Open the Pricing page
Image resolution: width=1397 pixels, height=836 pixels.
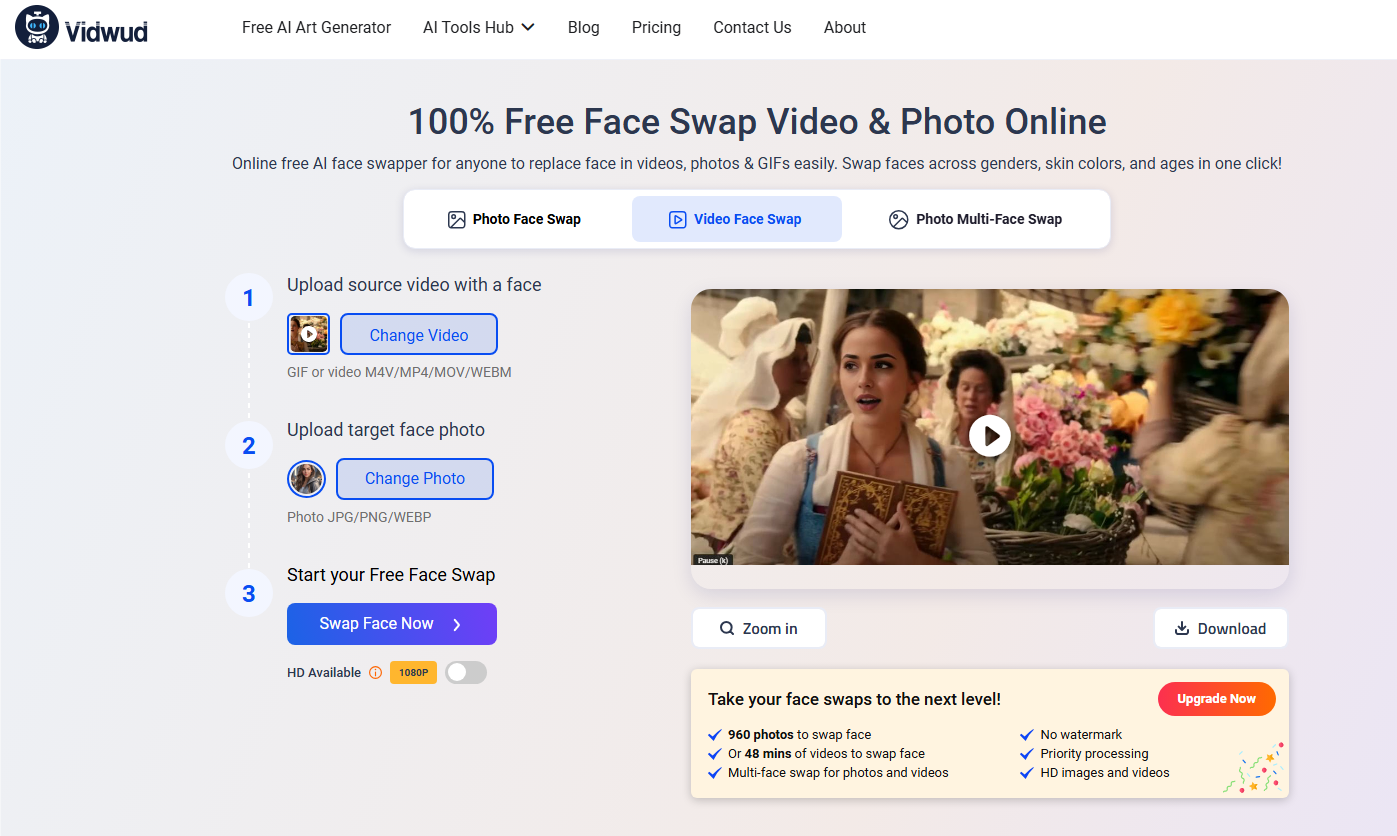click(656, 28)
